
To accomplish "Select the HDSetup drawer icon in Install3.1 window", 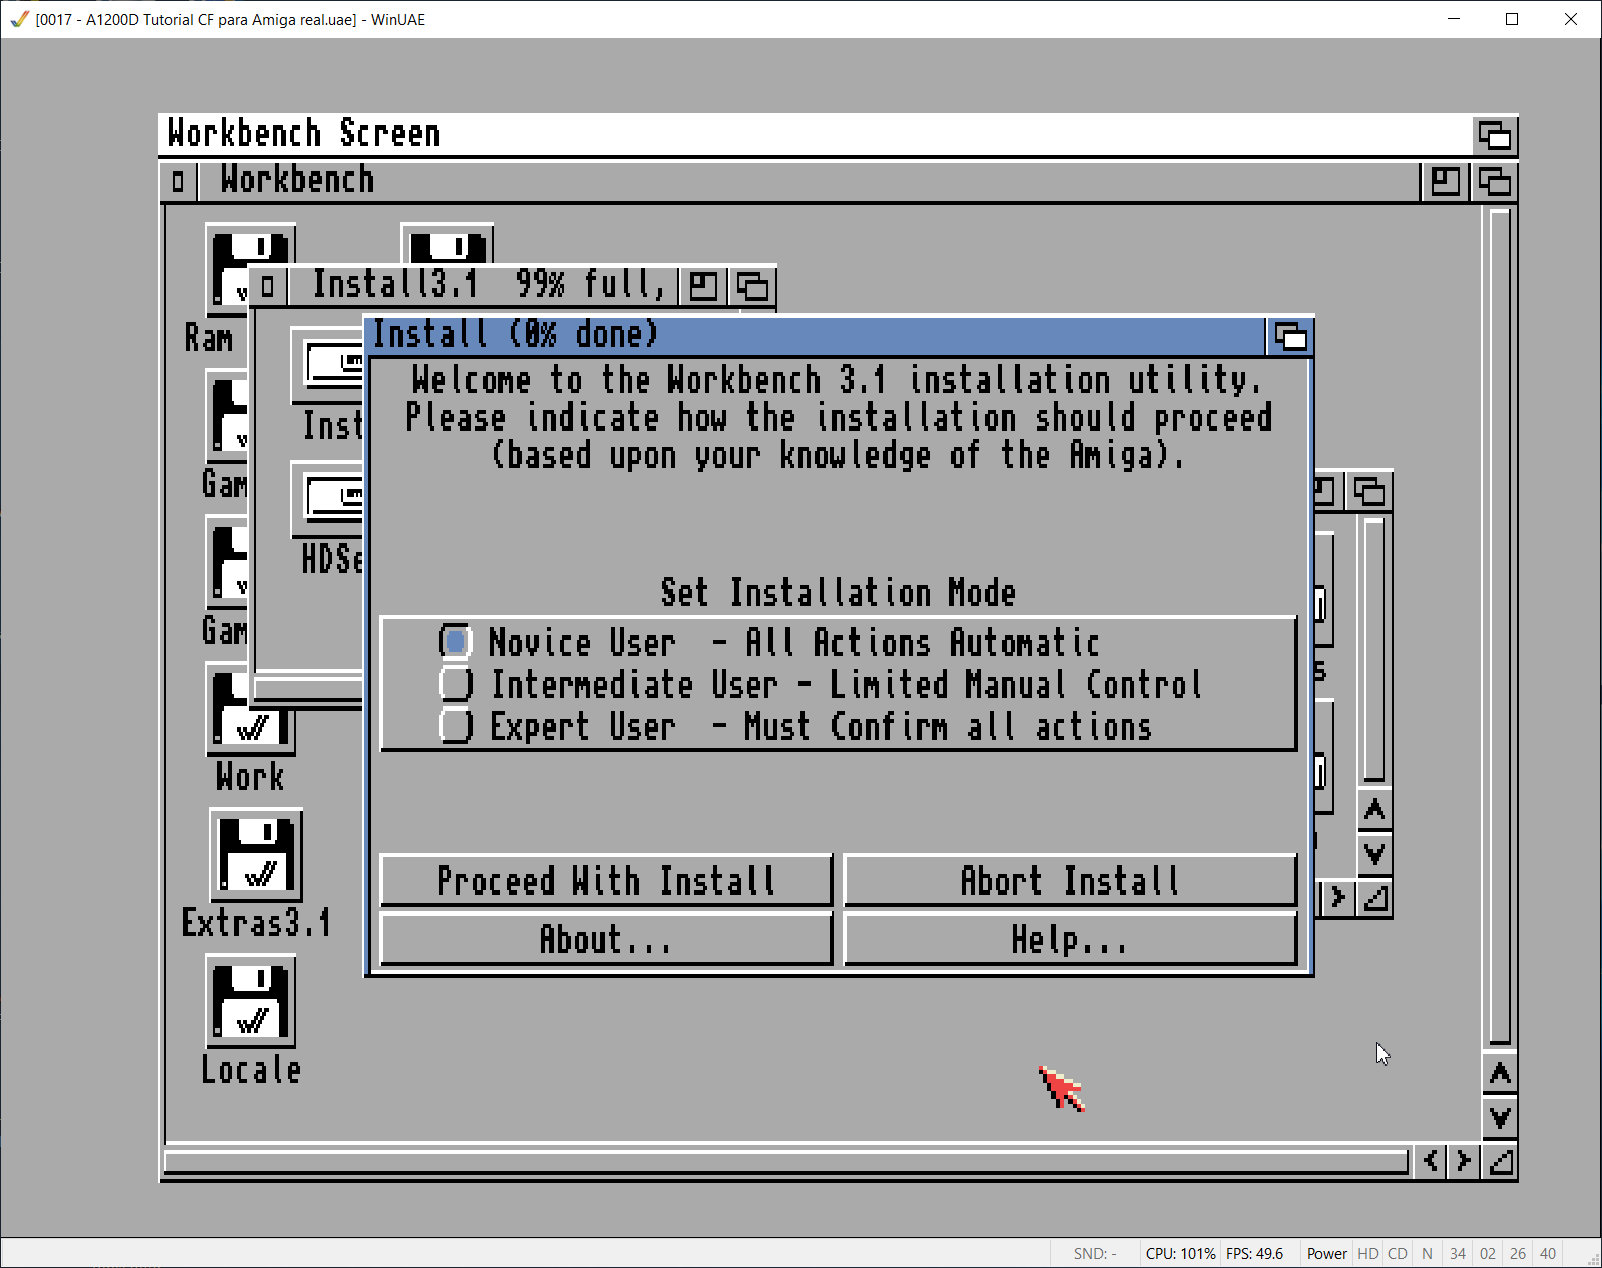I will pos(328,498).
